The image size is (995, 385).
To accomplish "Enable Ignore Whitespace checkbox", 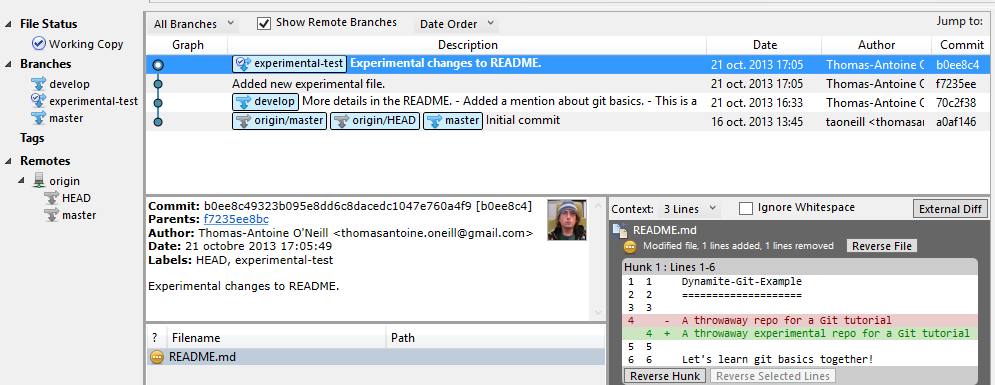I will pyautogui.click(x=746, y=208).
